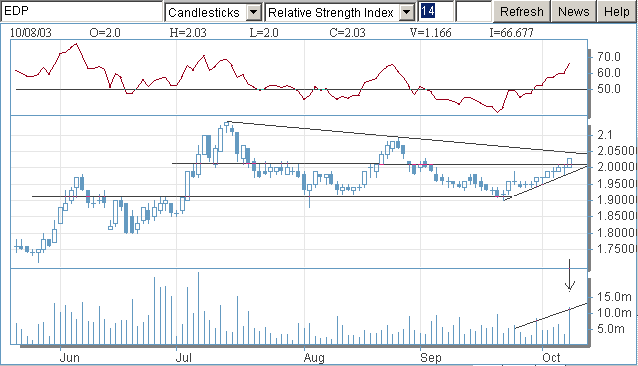Click the down arrow annotation above volume
Viewport: 638px width, 366px height.
pos(569,275)
